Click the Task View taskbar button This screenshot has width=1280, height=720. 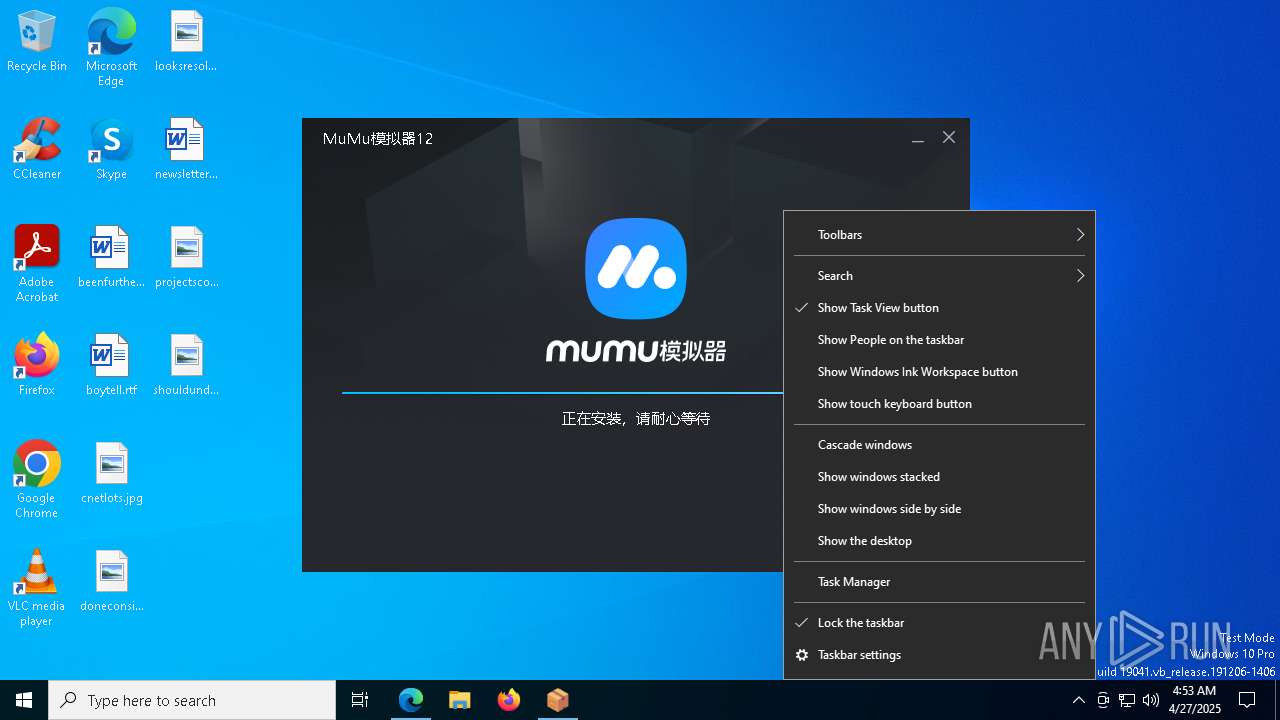coord(360,700)
